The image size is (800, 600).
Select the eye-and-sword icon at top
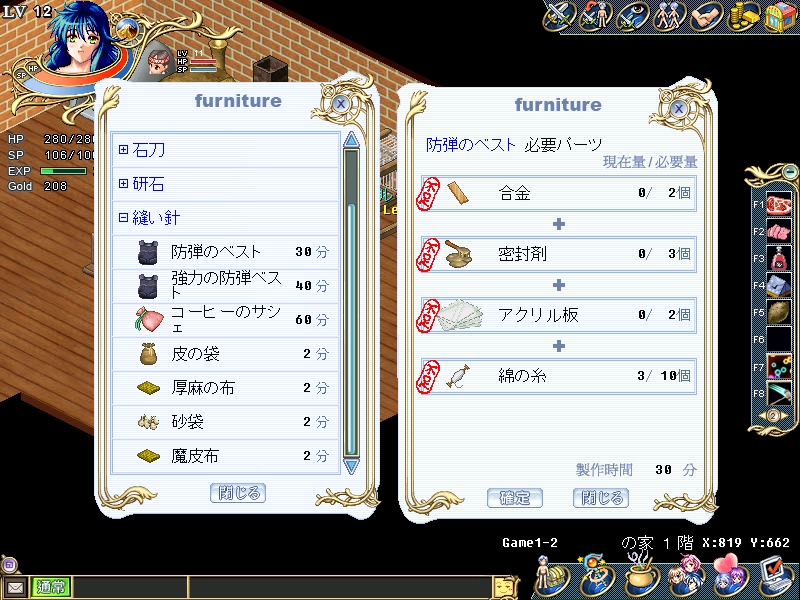[x=632, y=16]
